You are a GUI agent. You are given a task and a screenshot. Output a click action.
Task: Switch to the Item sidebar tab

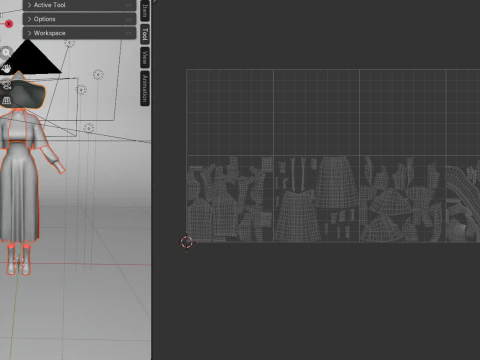(x=145, y=10)
